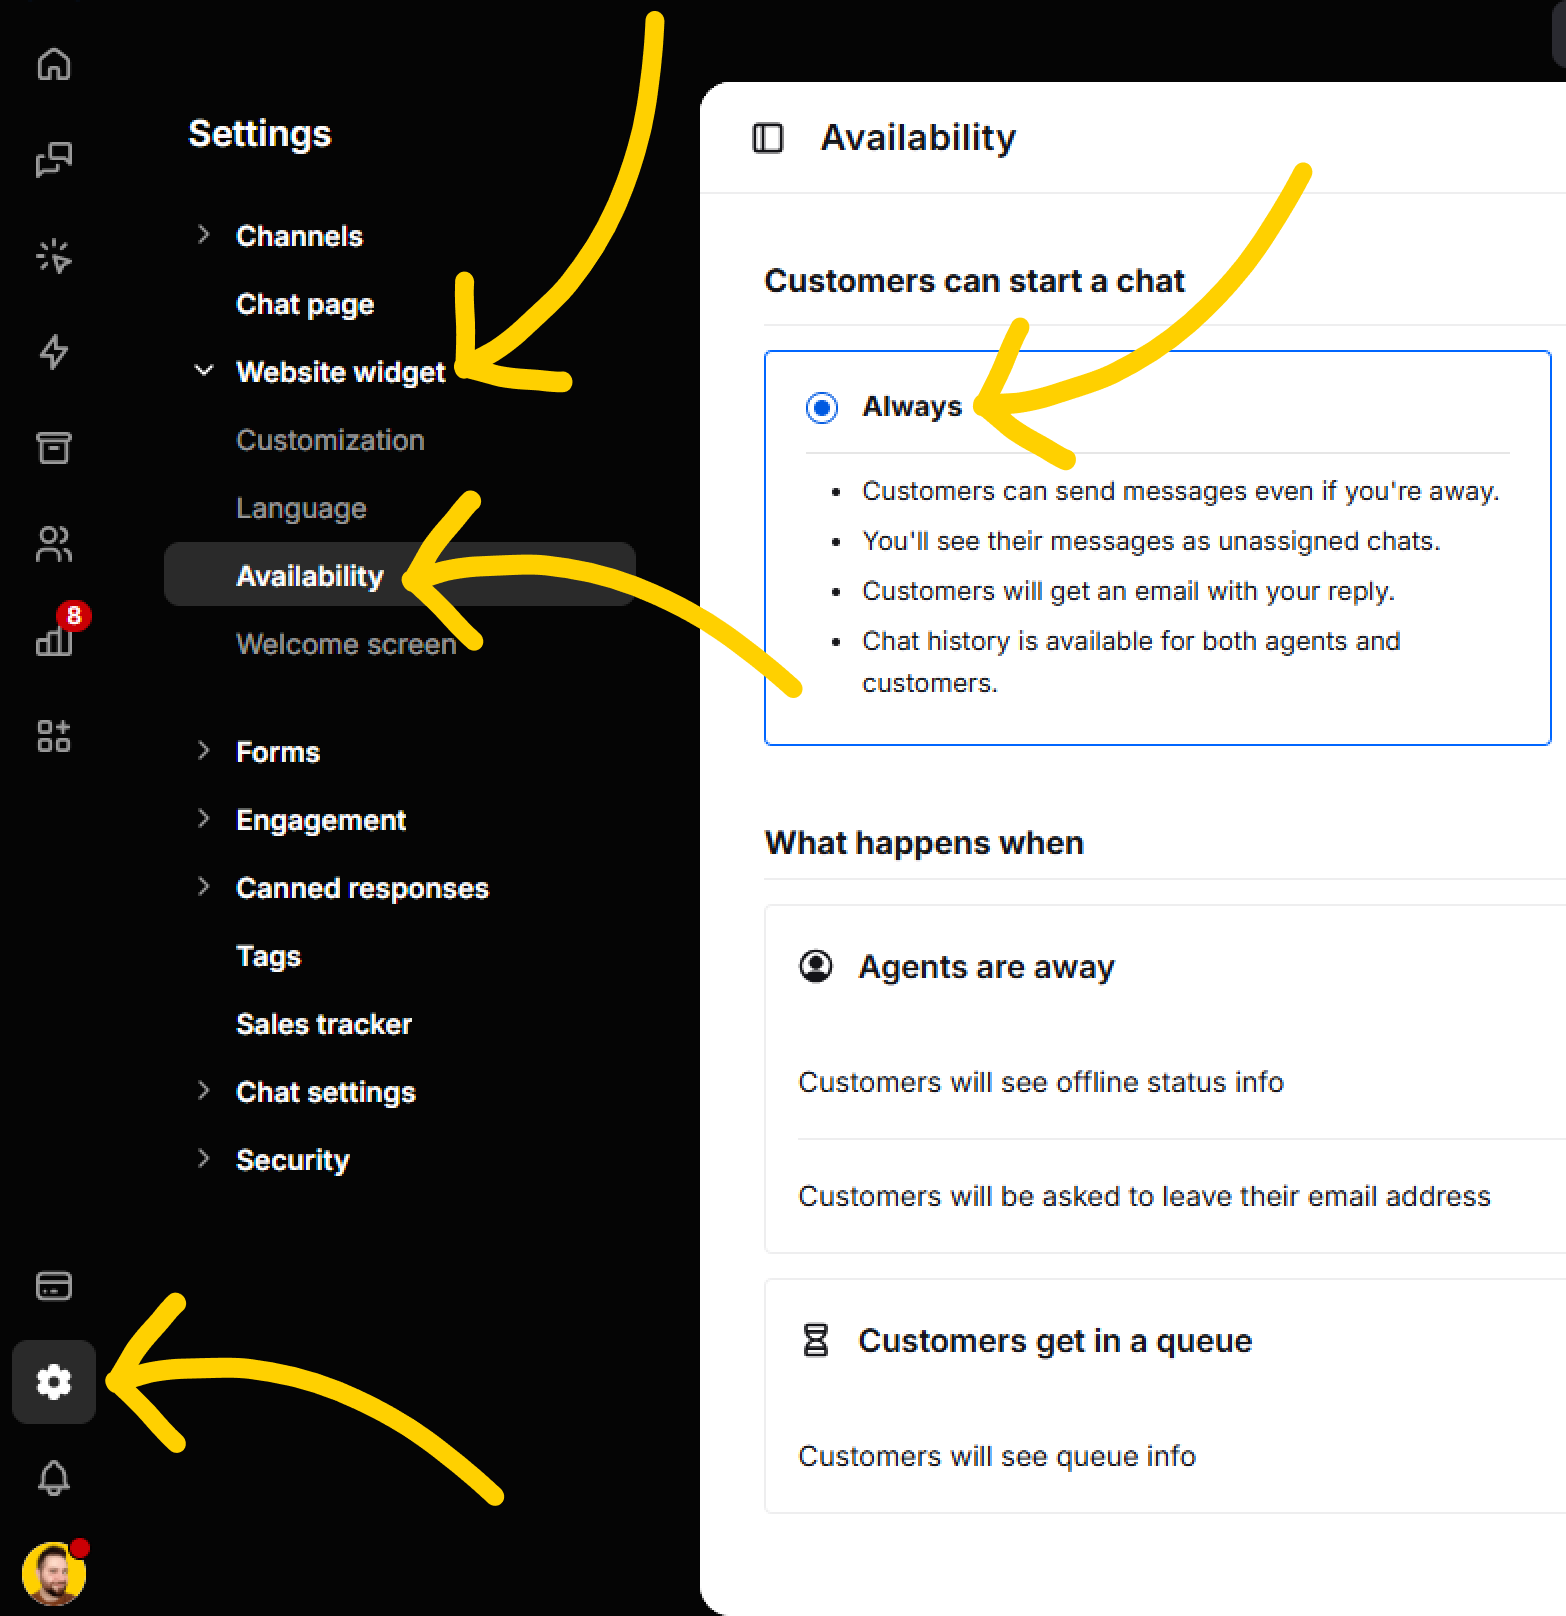Open the Automation lightning icon
This screenshot has height=1616, width=1566.
(53, 352)
